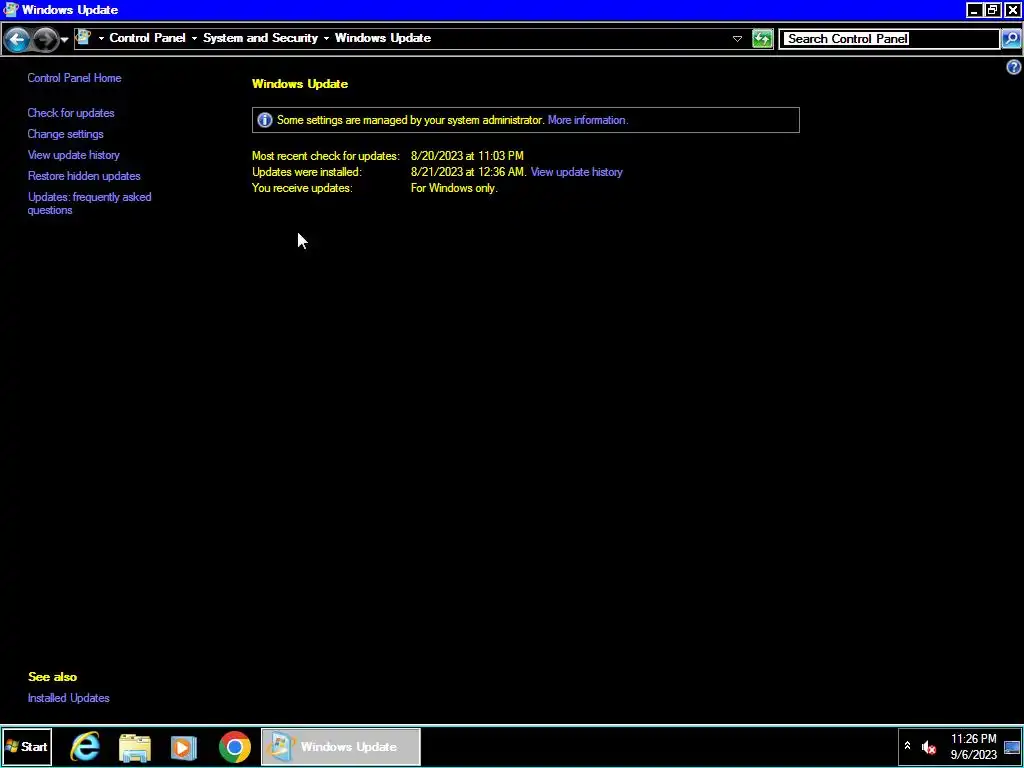Restore down the Windows Update window
1024x768 pixels.
(993, 10)
